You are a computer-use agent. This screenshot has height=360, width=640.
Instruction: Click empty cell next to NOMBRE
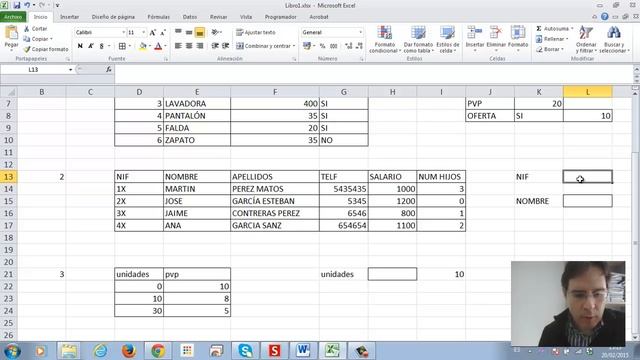(588, 201)
